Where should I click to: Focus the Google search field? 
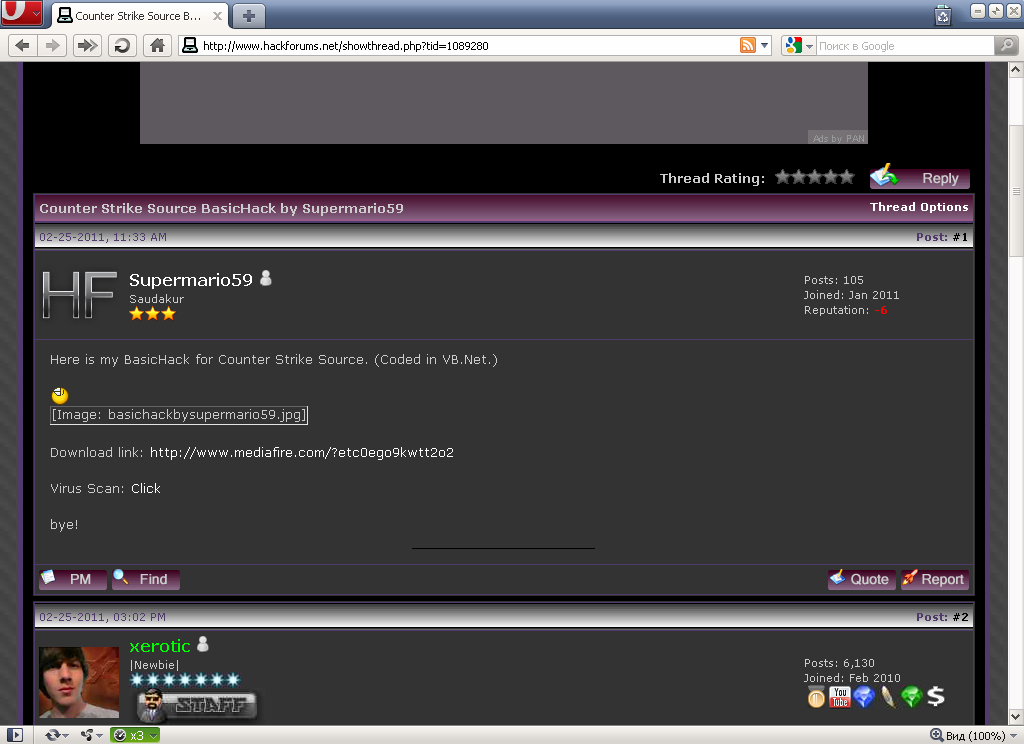pos(905,46)
